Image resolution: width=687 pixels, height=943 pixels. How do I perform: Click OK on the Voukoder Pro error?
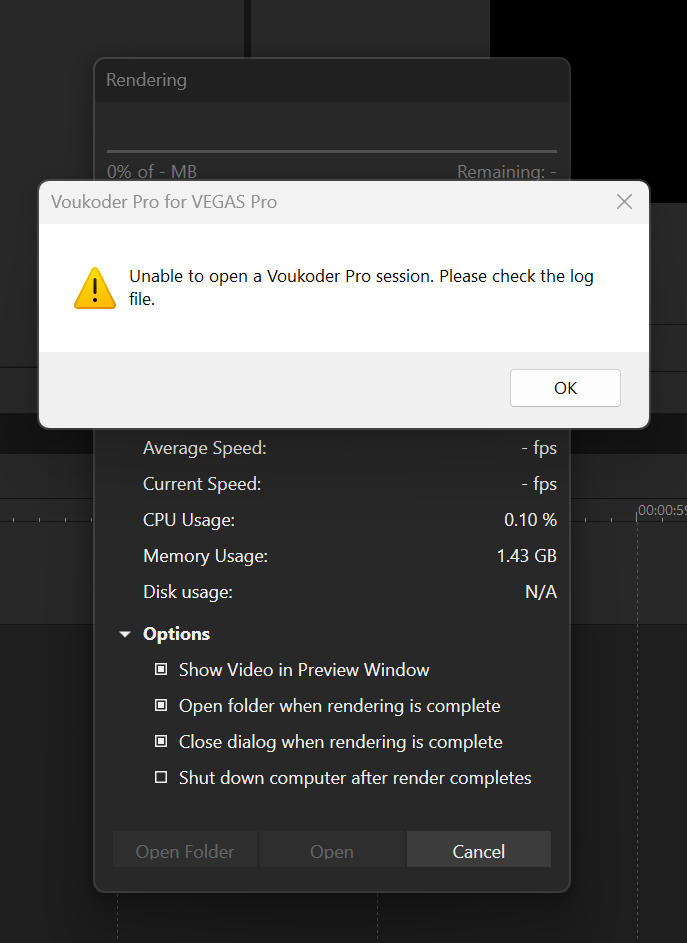pos(565,388)
